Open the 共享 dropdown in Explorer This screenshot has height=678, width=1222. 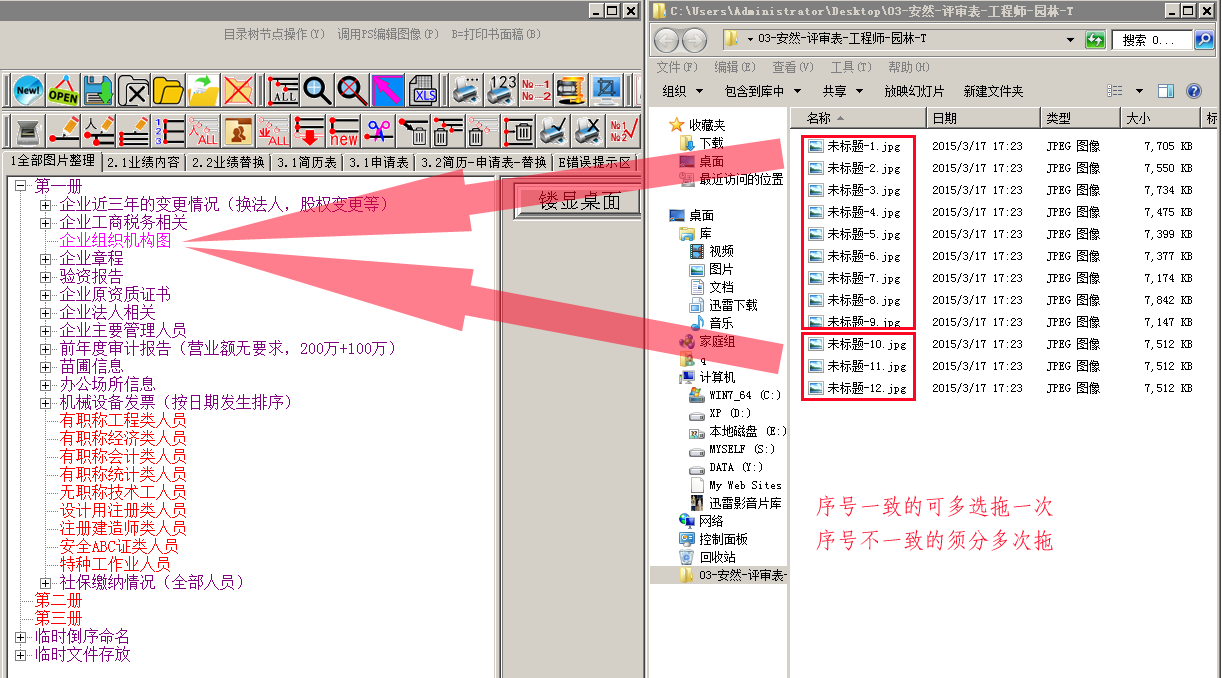[x=841, y=91]
